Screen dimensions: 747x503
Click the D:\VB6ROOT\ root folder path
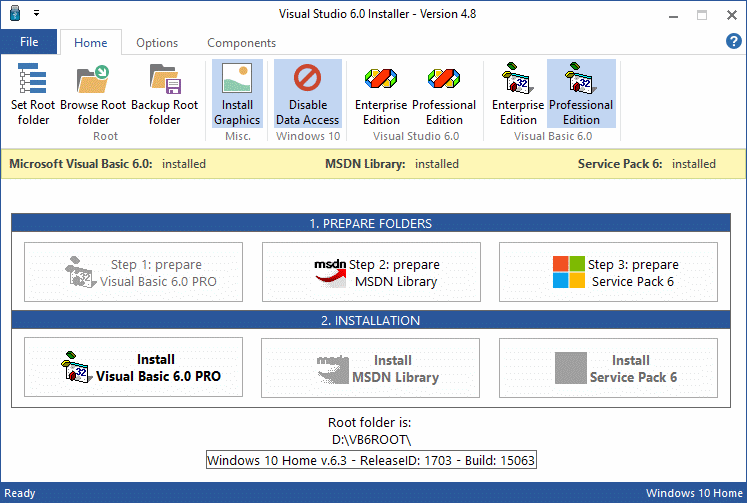point(371,439)
